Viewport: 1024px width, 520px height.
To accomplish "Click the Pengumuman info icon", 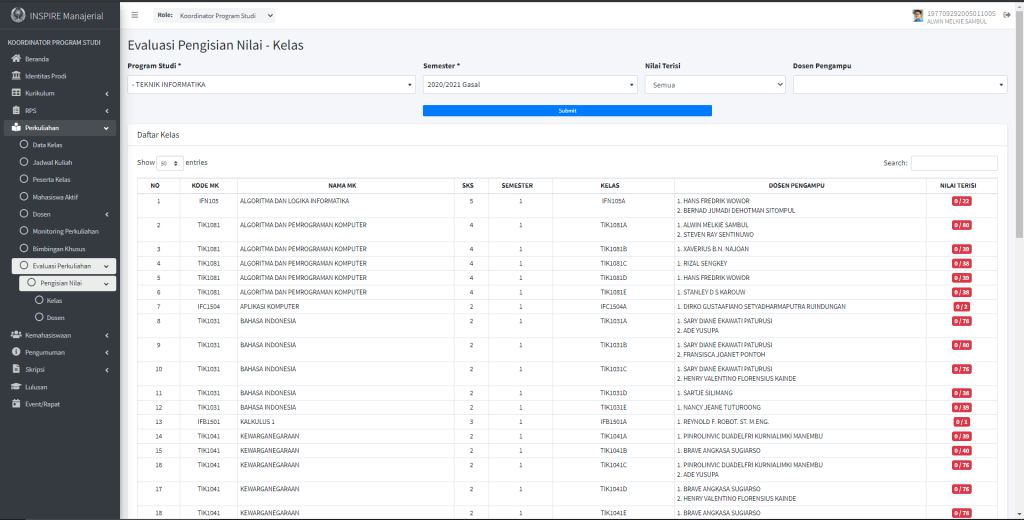I will 16,351.
